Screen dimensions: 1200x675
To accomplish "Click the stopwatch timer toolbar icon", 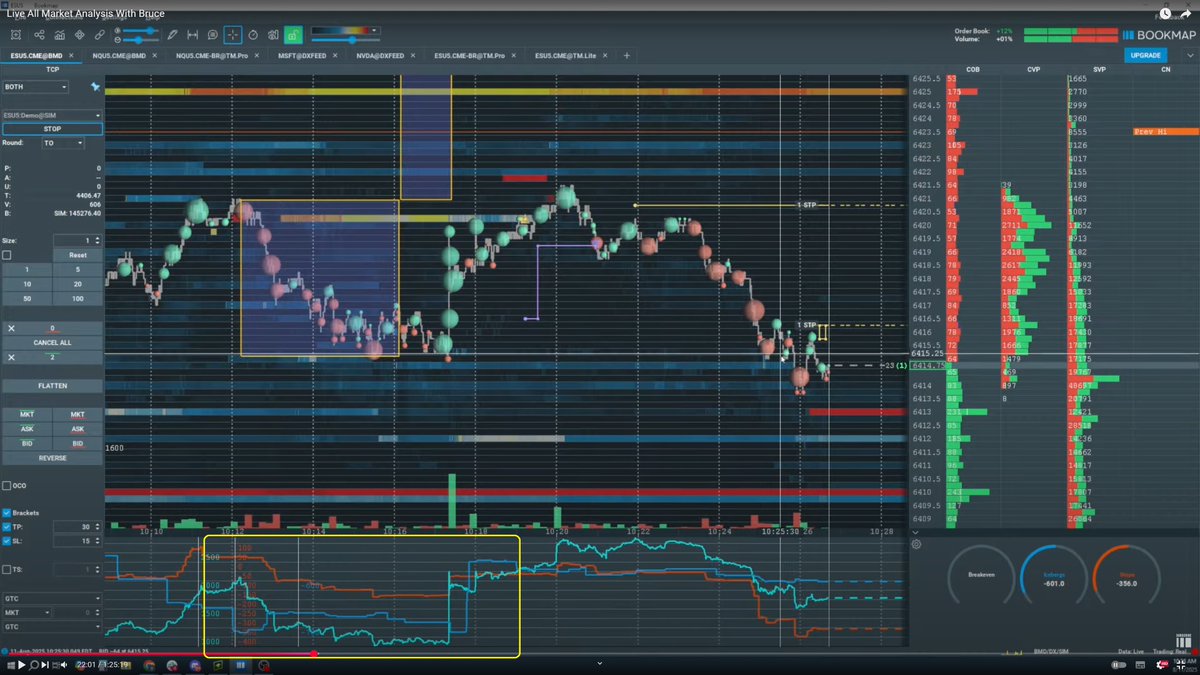I will (253, 35).
